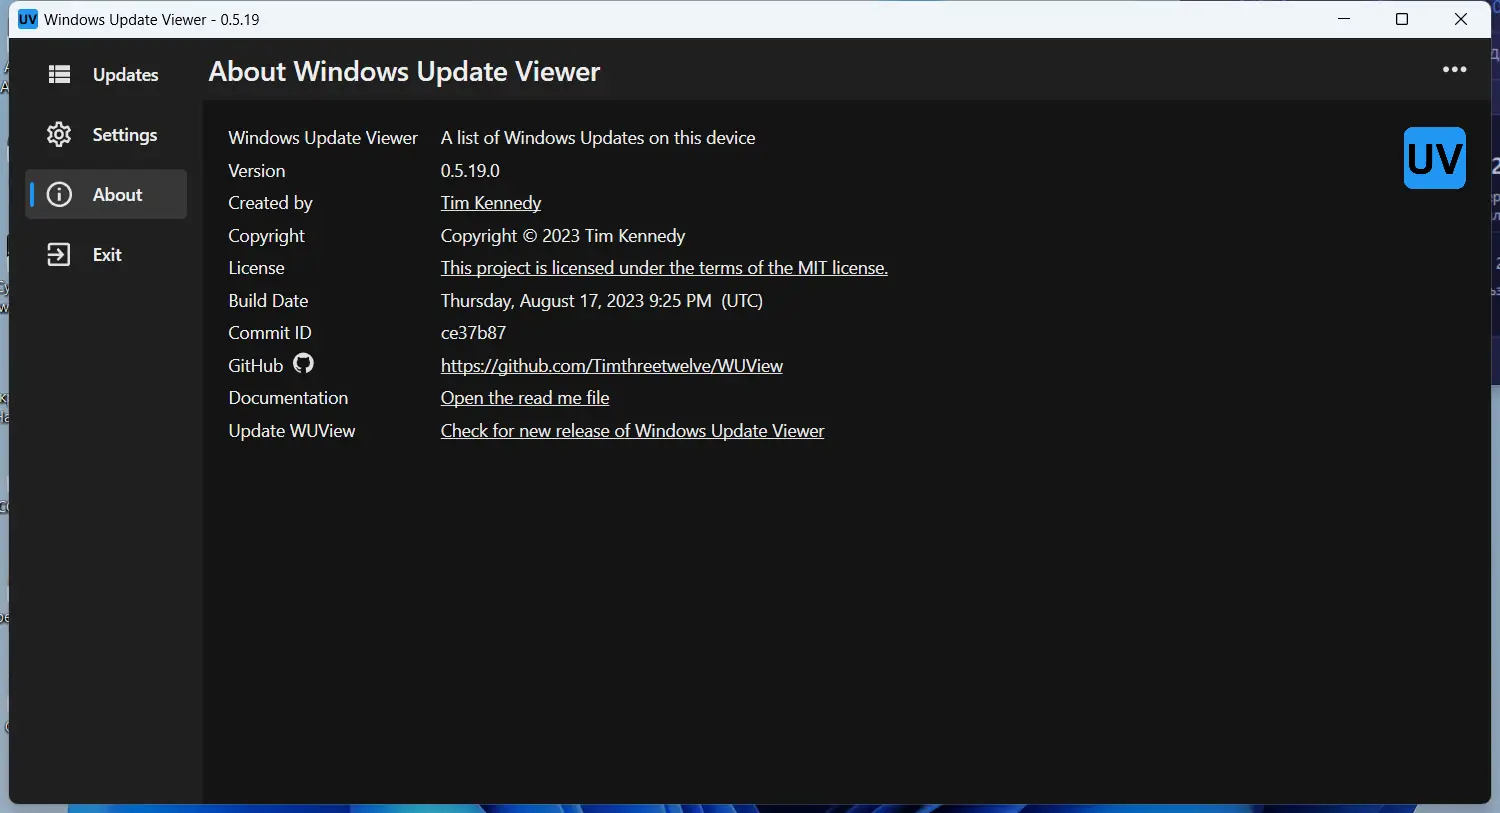Click the 'GitHub' row label text
1500x813 pixels.
coord(256,366)
